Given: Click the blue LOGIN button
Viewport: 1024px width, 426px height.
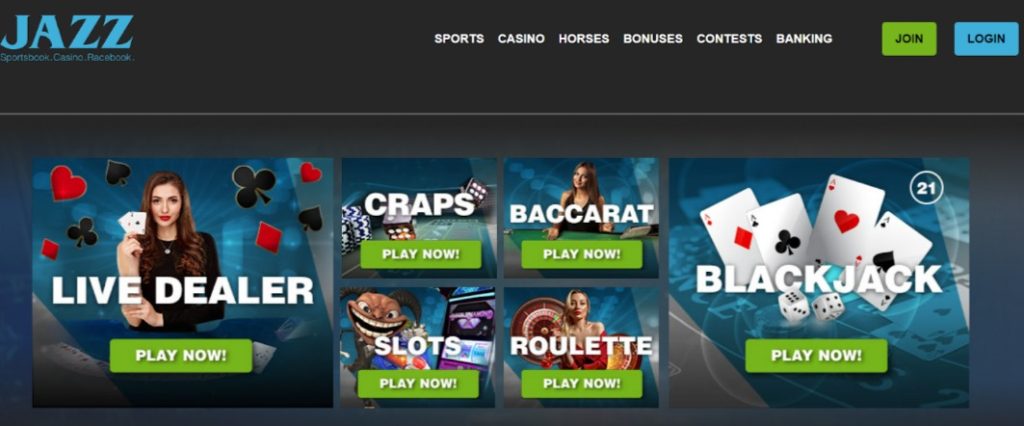Looking at the screenshot, I should tap(986, 39).
